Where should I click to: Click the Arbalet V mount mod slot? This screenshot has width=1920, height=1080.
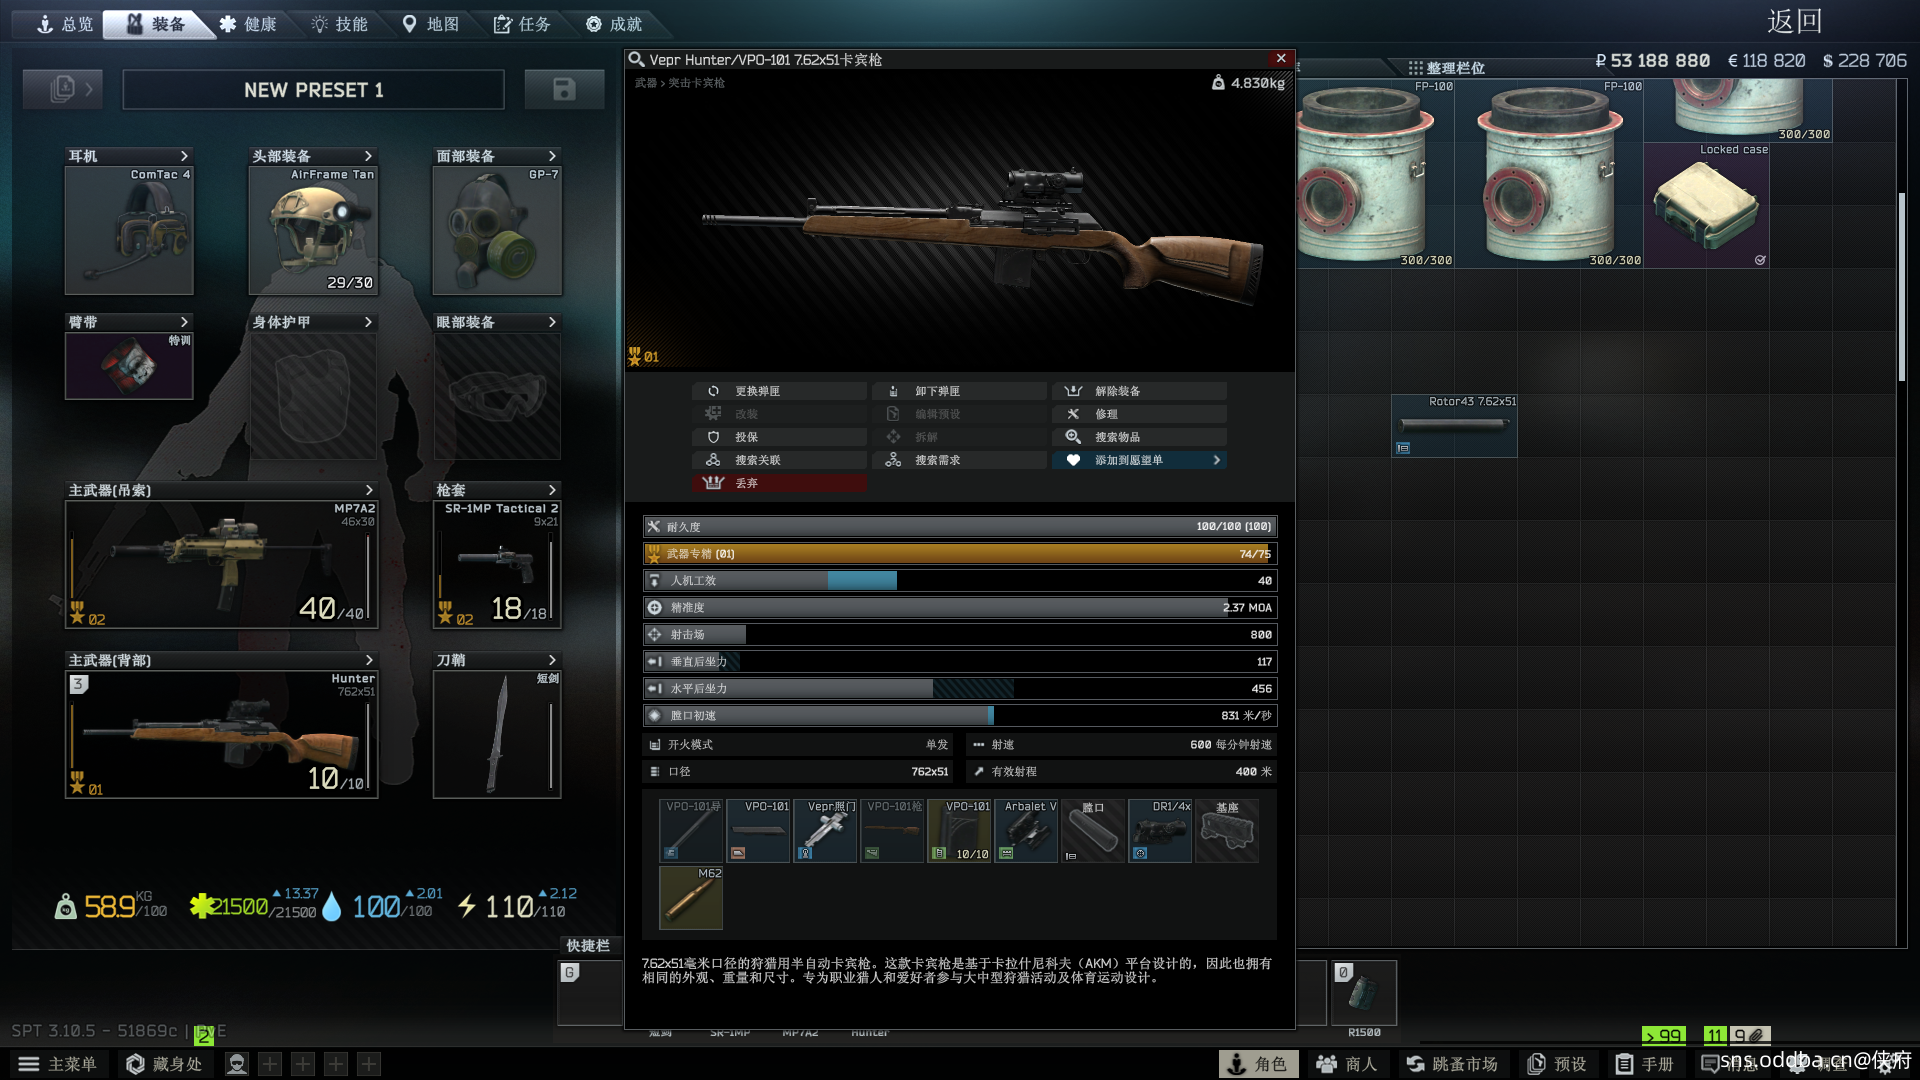coord(1026,830)
